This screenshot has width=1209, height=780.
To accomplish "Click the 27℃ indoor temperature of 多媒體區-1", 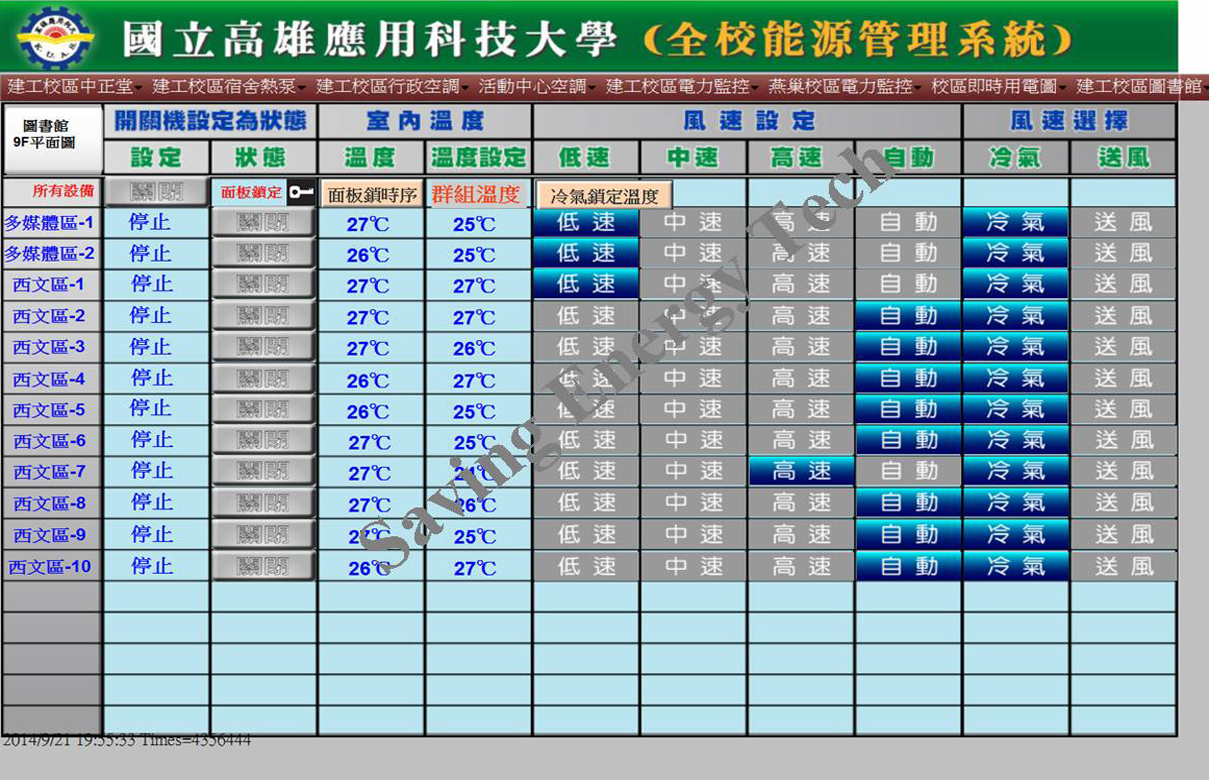I will click(368, 225).
